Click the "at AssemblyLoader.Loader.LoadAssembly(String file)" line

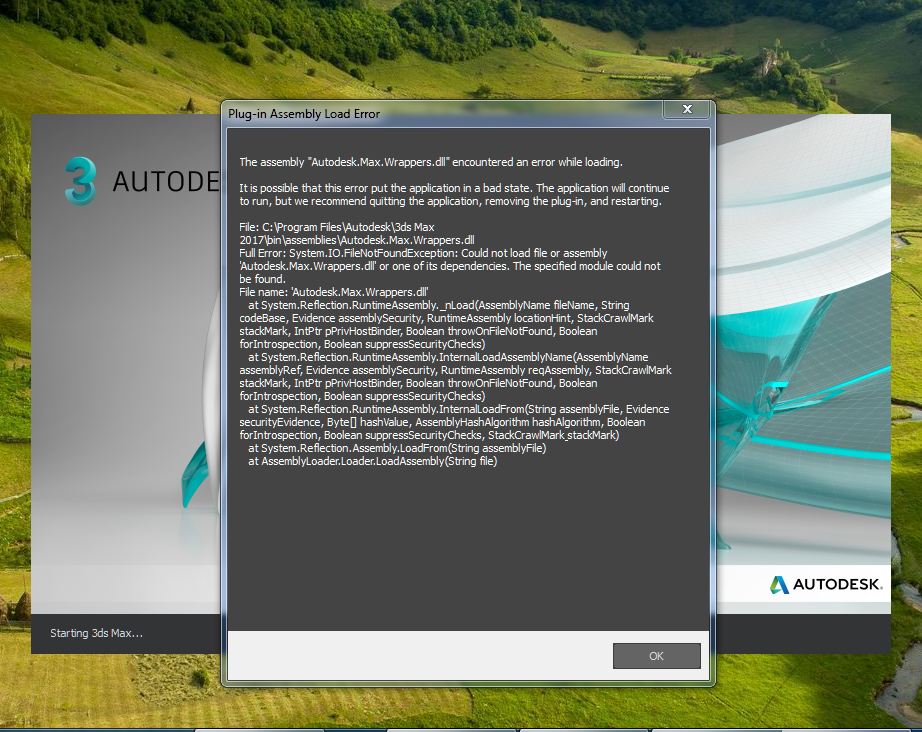pos(372,462)
